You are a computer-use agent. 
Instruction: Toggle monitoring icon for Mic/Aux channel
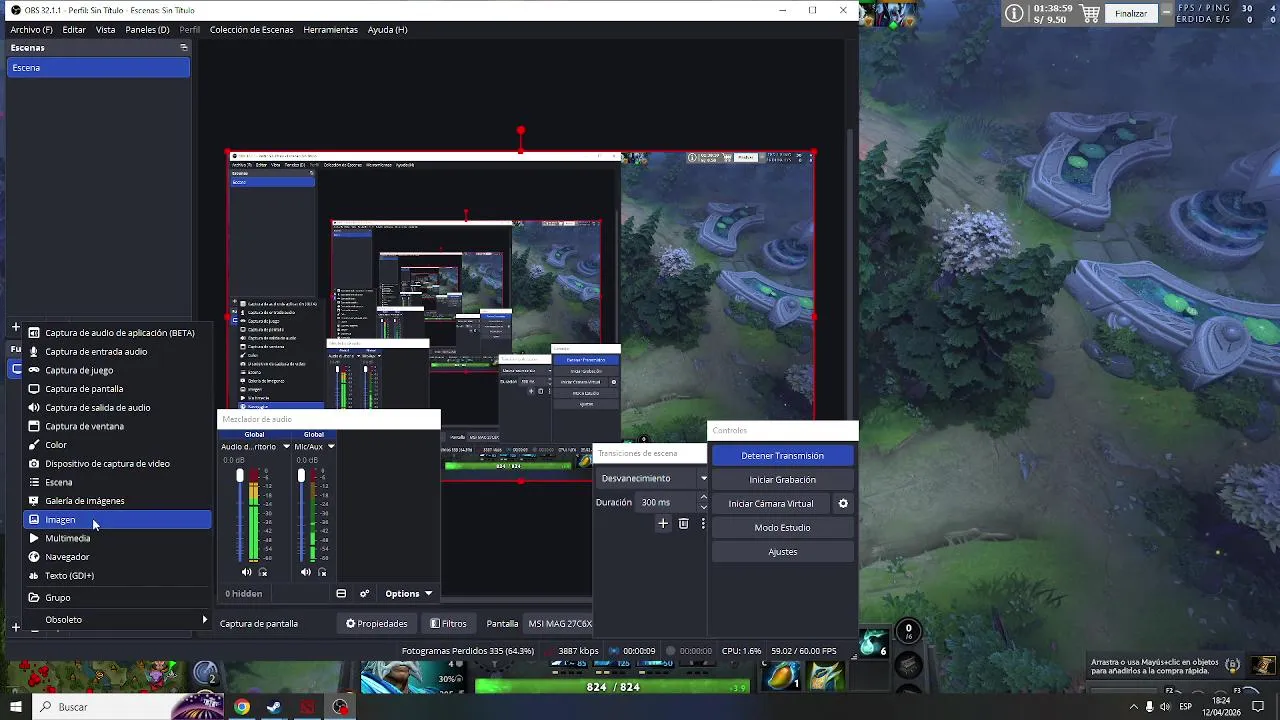point(322,572)
